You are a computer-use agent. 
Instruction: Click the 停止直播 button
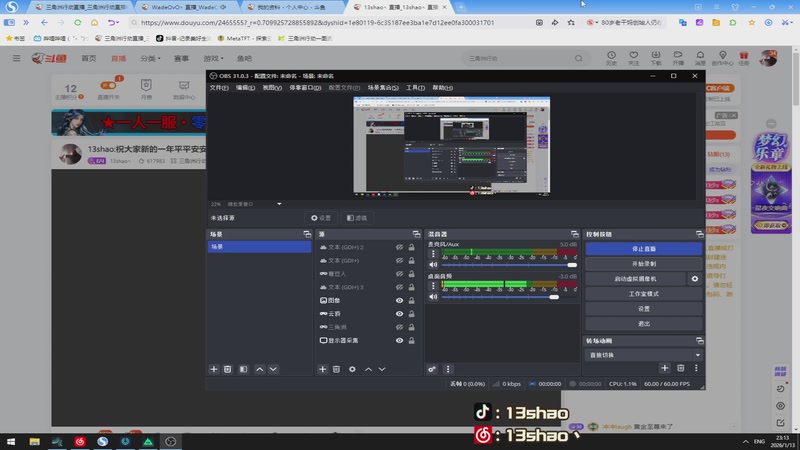[643, 249]
